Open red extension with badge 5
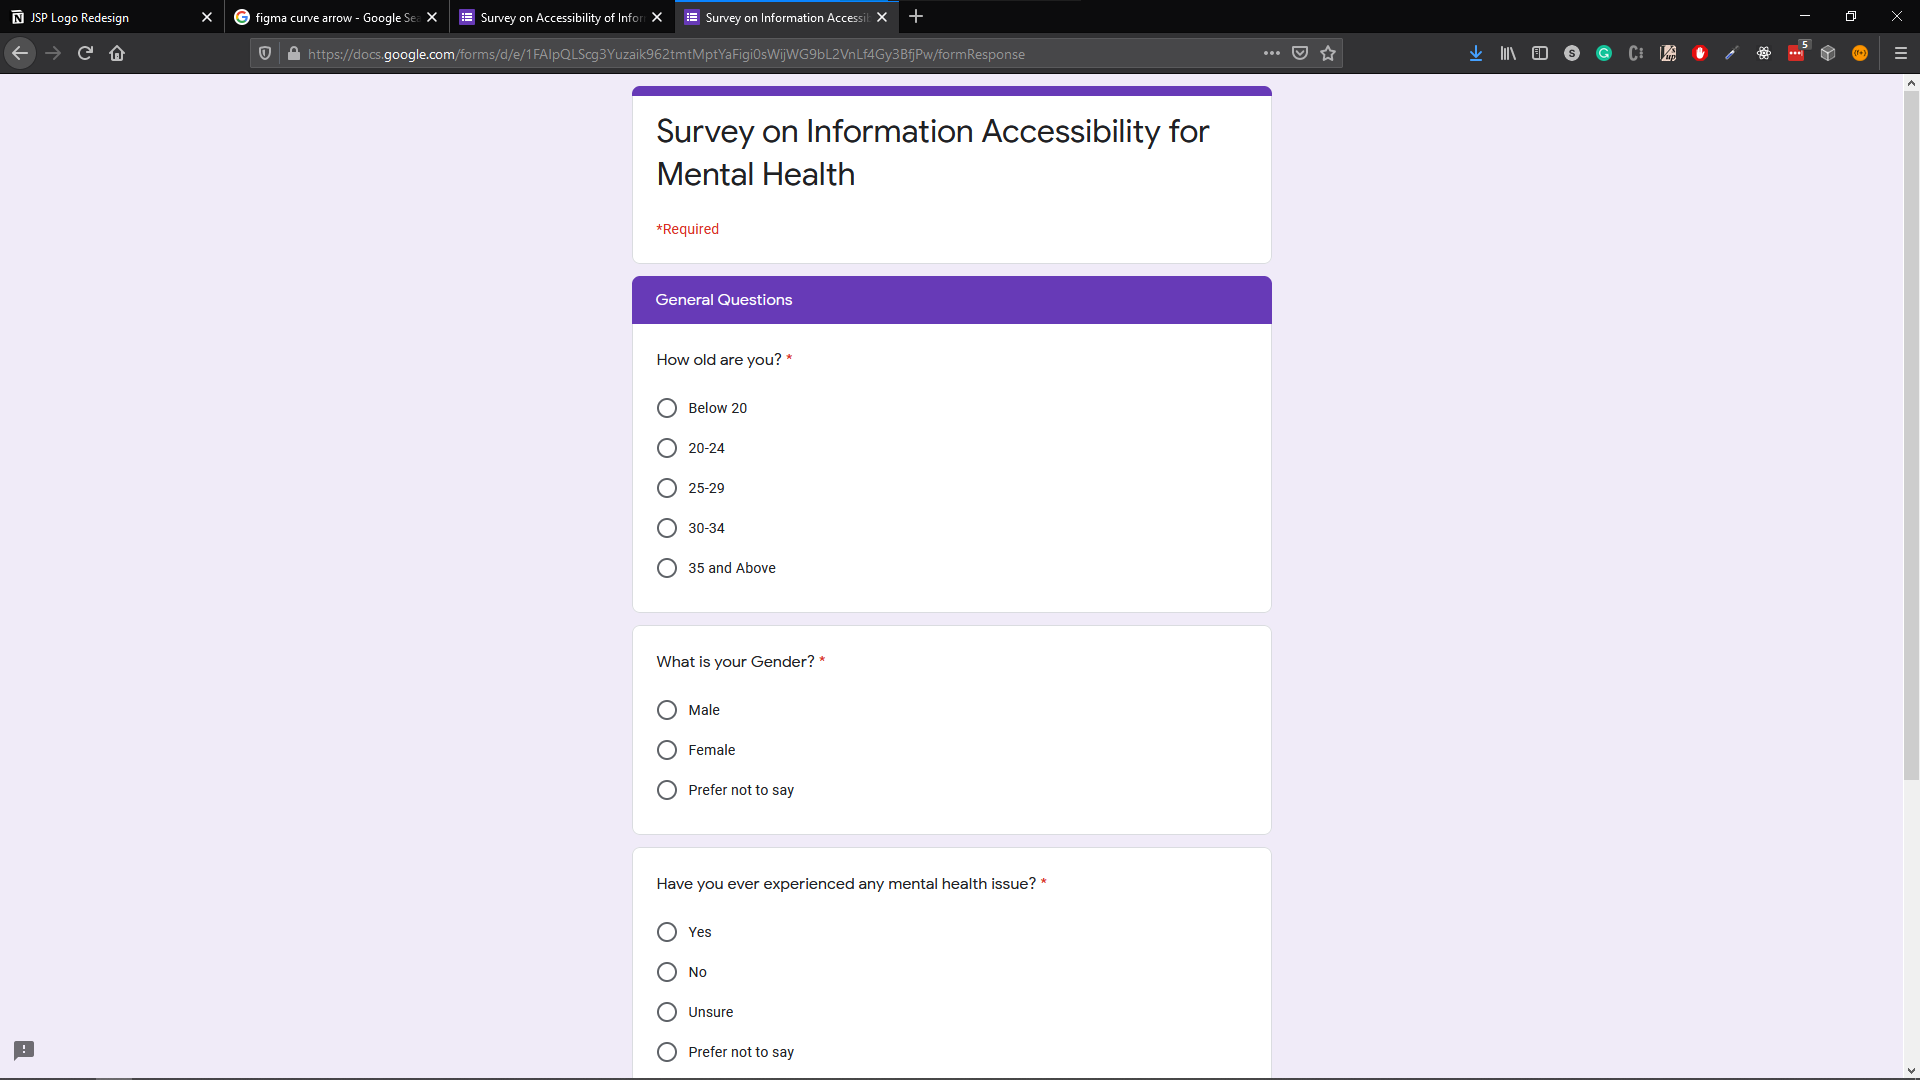Viewport: 1920px width, 1080px height. [x=1797, y=52]
